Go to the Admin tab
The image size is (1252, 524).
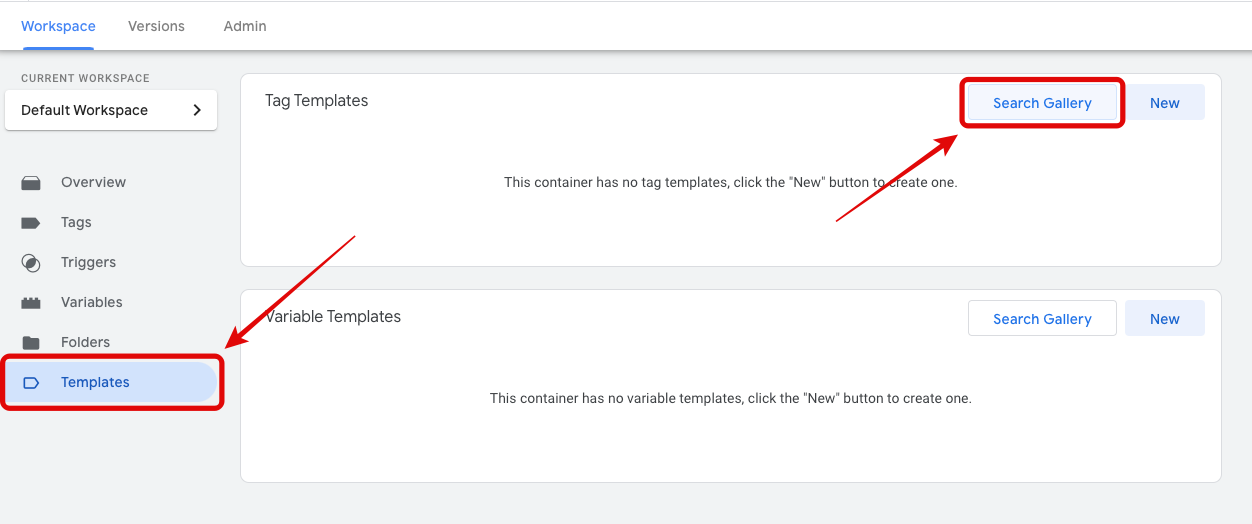[x=245, y=26]
